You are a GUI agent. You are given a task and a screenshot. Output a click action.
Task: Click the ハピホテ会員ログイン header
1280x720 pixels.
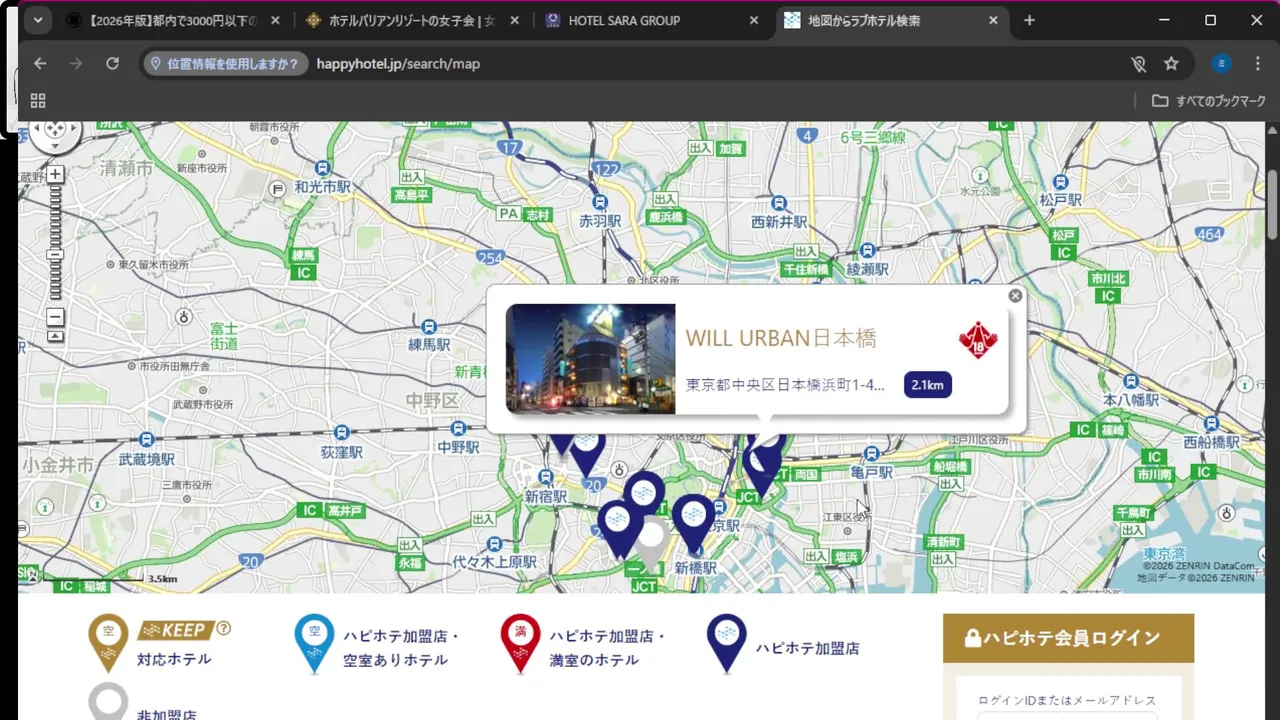[x=1068, y=638]
